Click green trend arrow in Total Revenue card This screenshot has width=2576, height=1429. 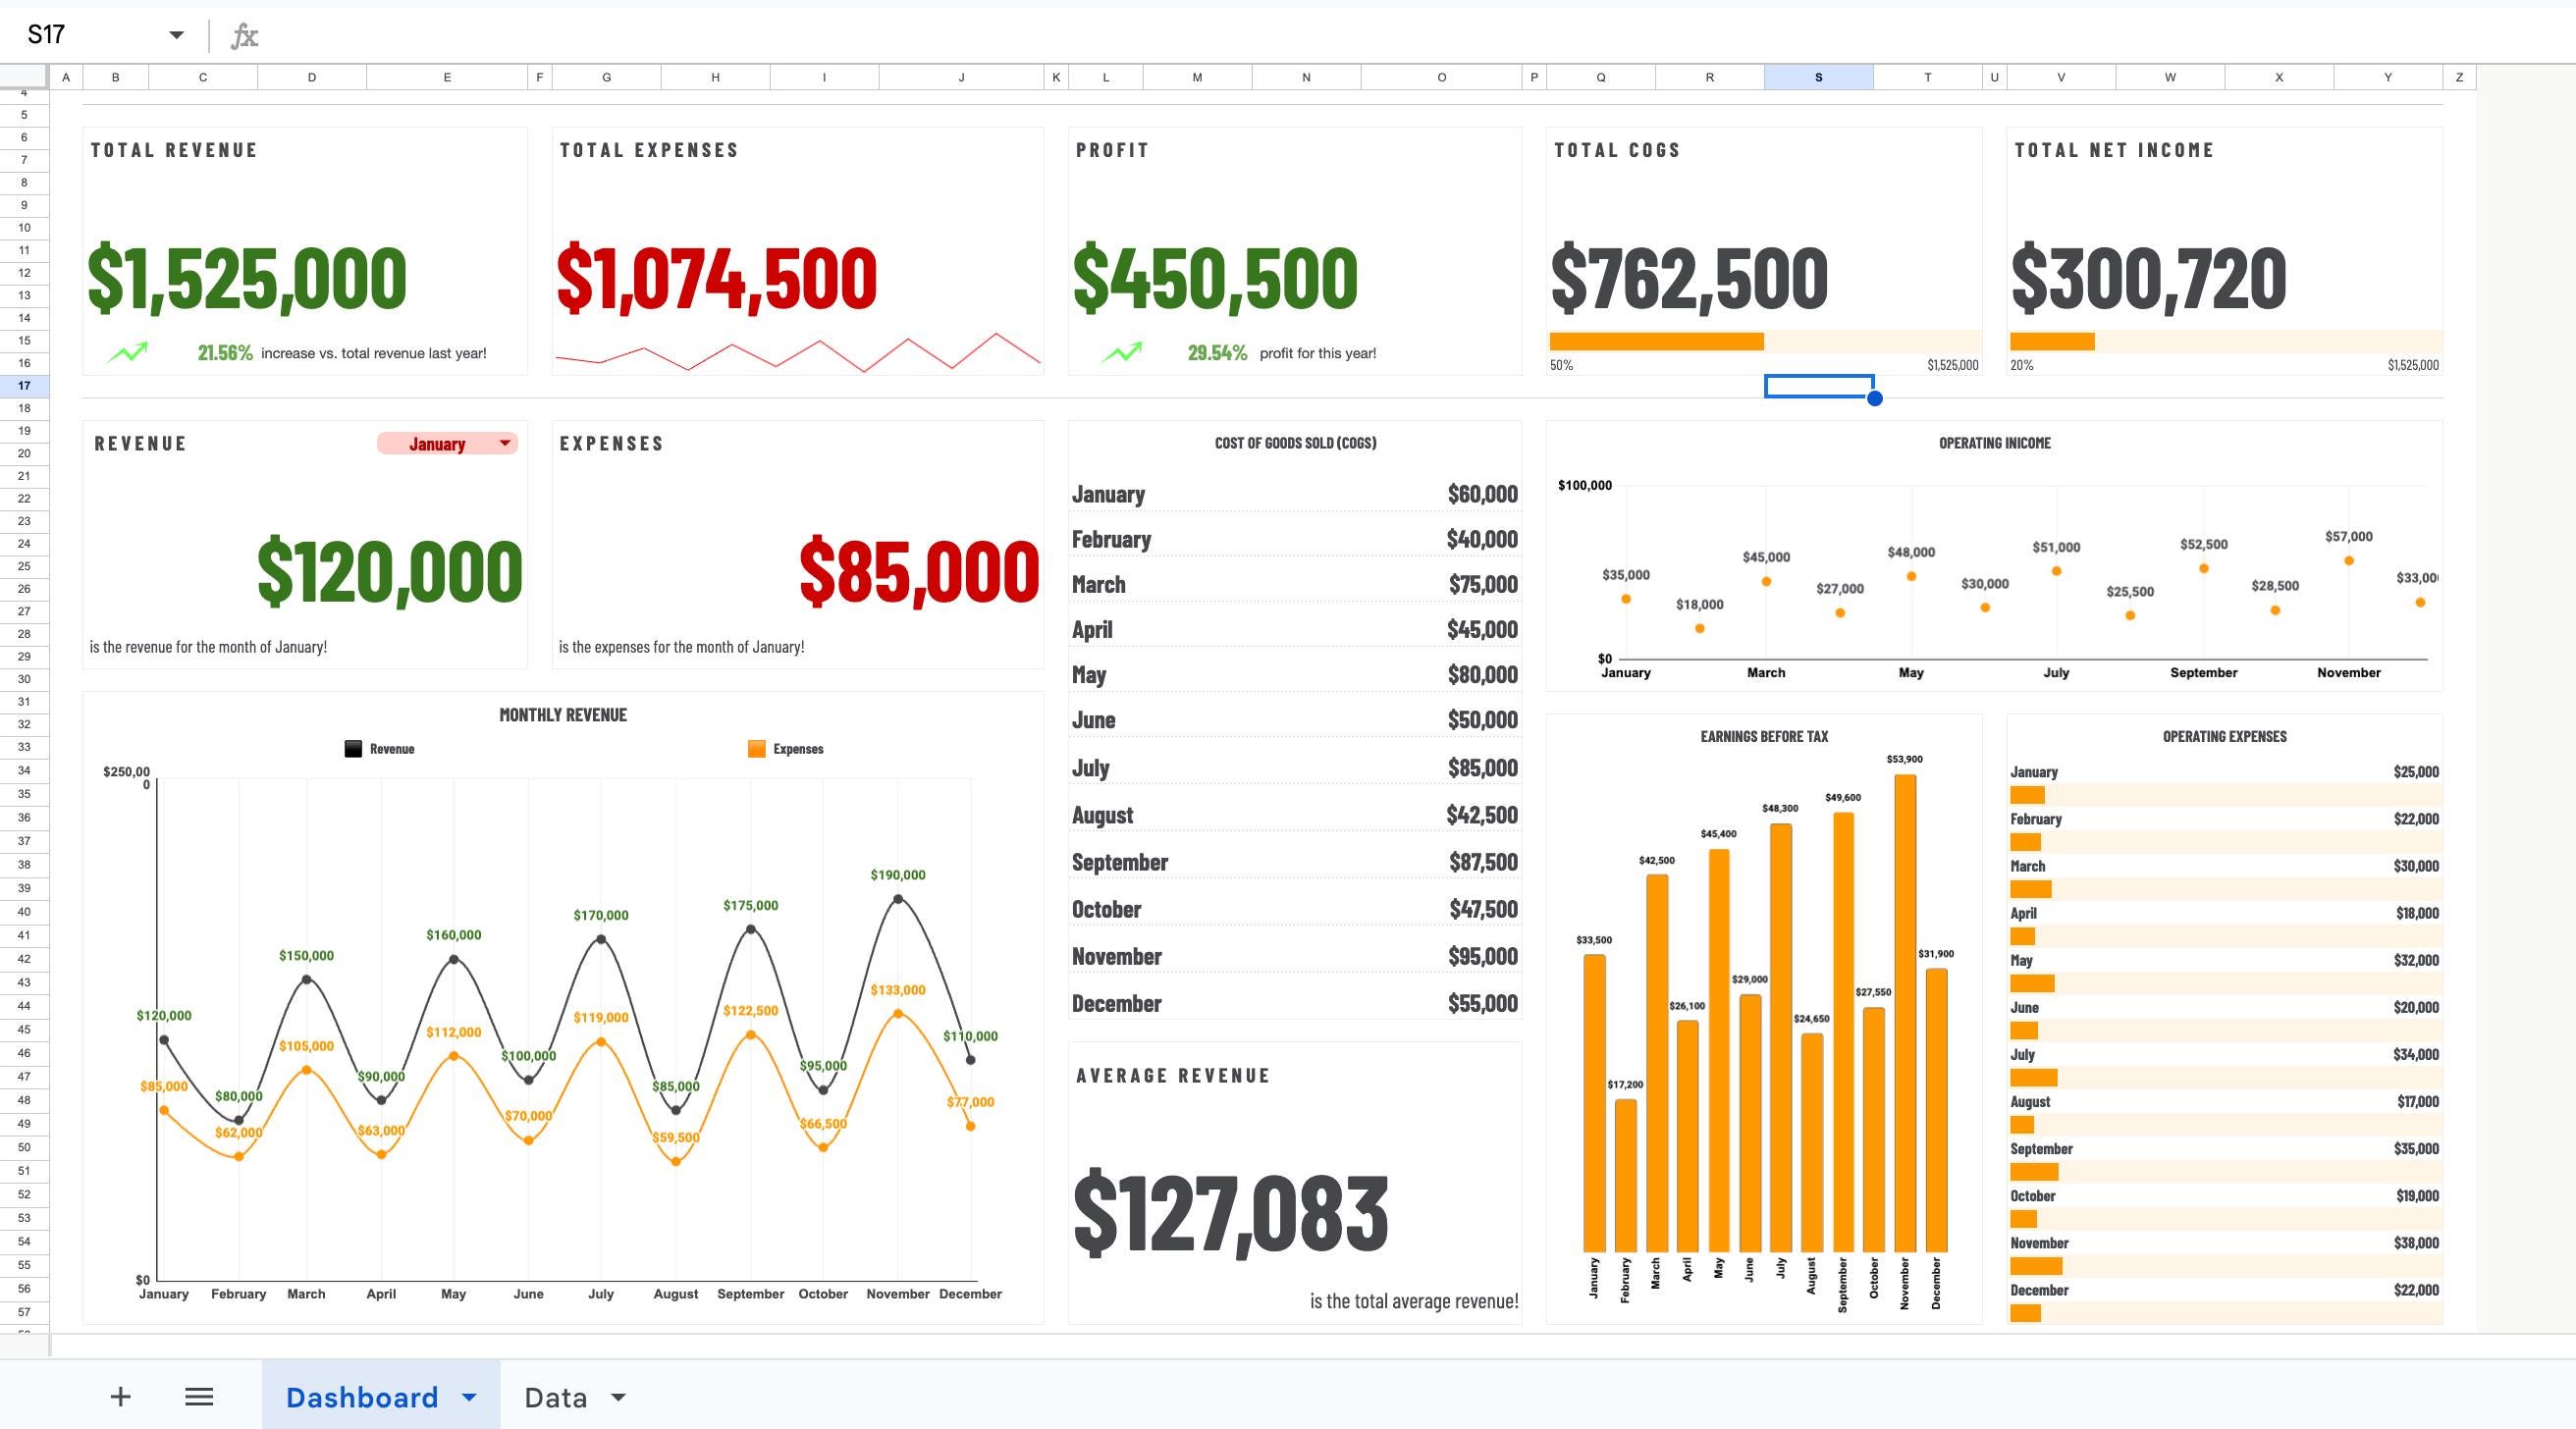tap(128, 352)
